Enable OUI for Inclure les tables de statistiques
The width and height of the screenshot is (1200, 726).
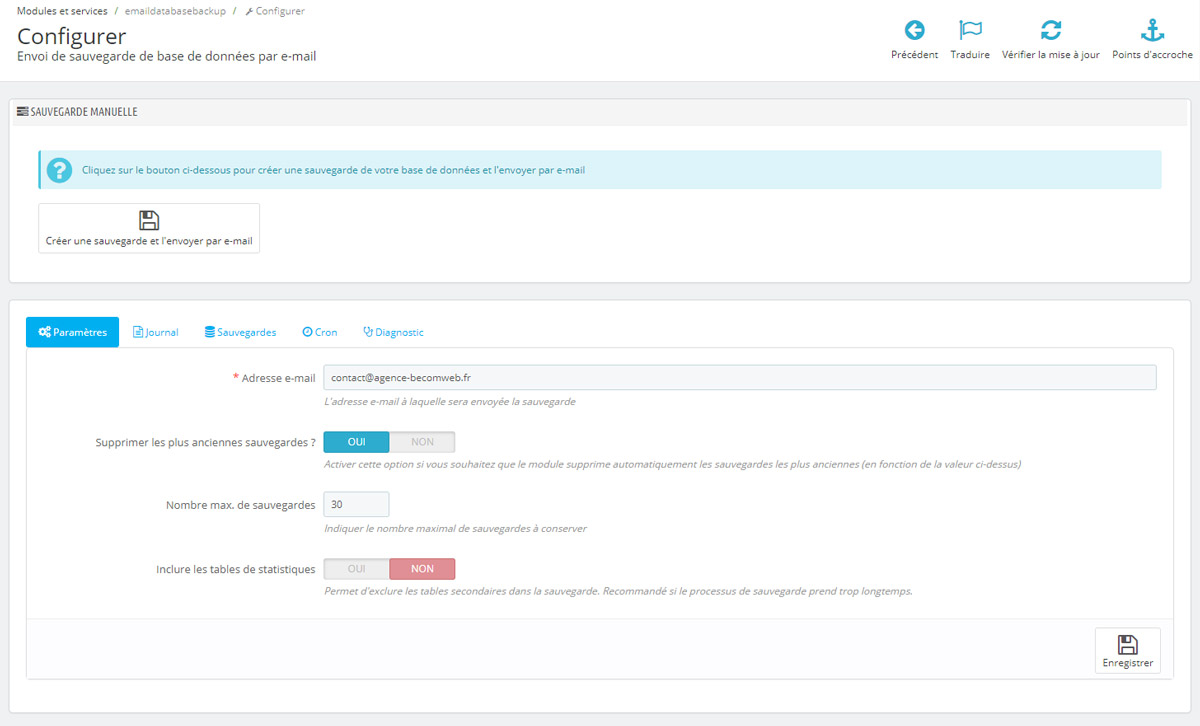(x=356, y=568)
